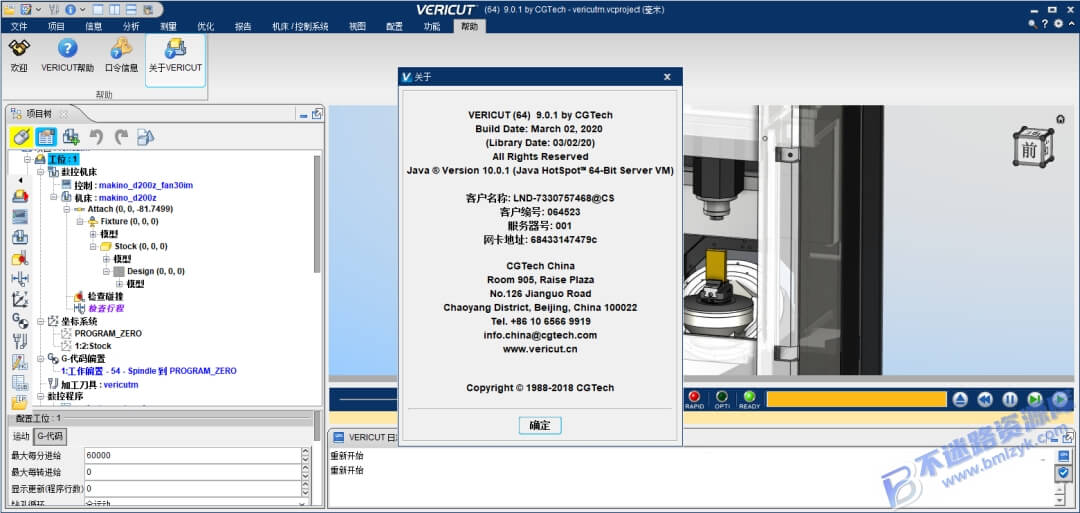Image resolution: width=1080 pixels, height=513 pixels.
Task: Click the tools icon in the title toolbar
Action: coord(53,10)
